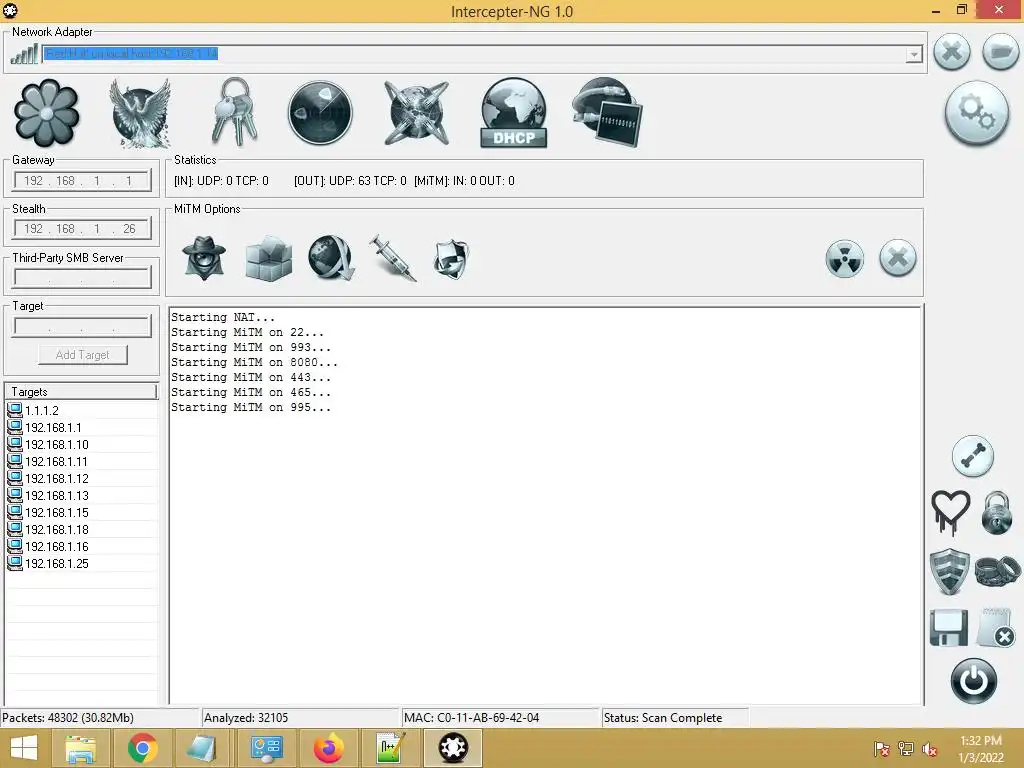Image resolution: width=1024 pixels, height=768 pixels.
Task: Click the MAC address in status bar
Action: [x=472, y=718]
